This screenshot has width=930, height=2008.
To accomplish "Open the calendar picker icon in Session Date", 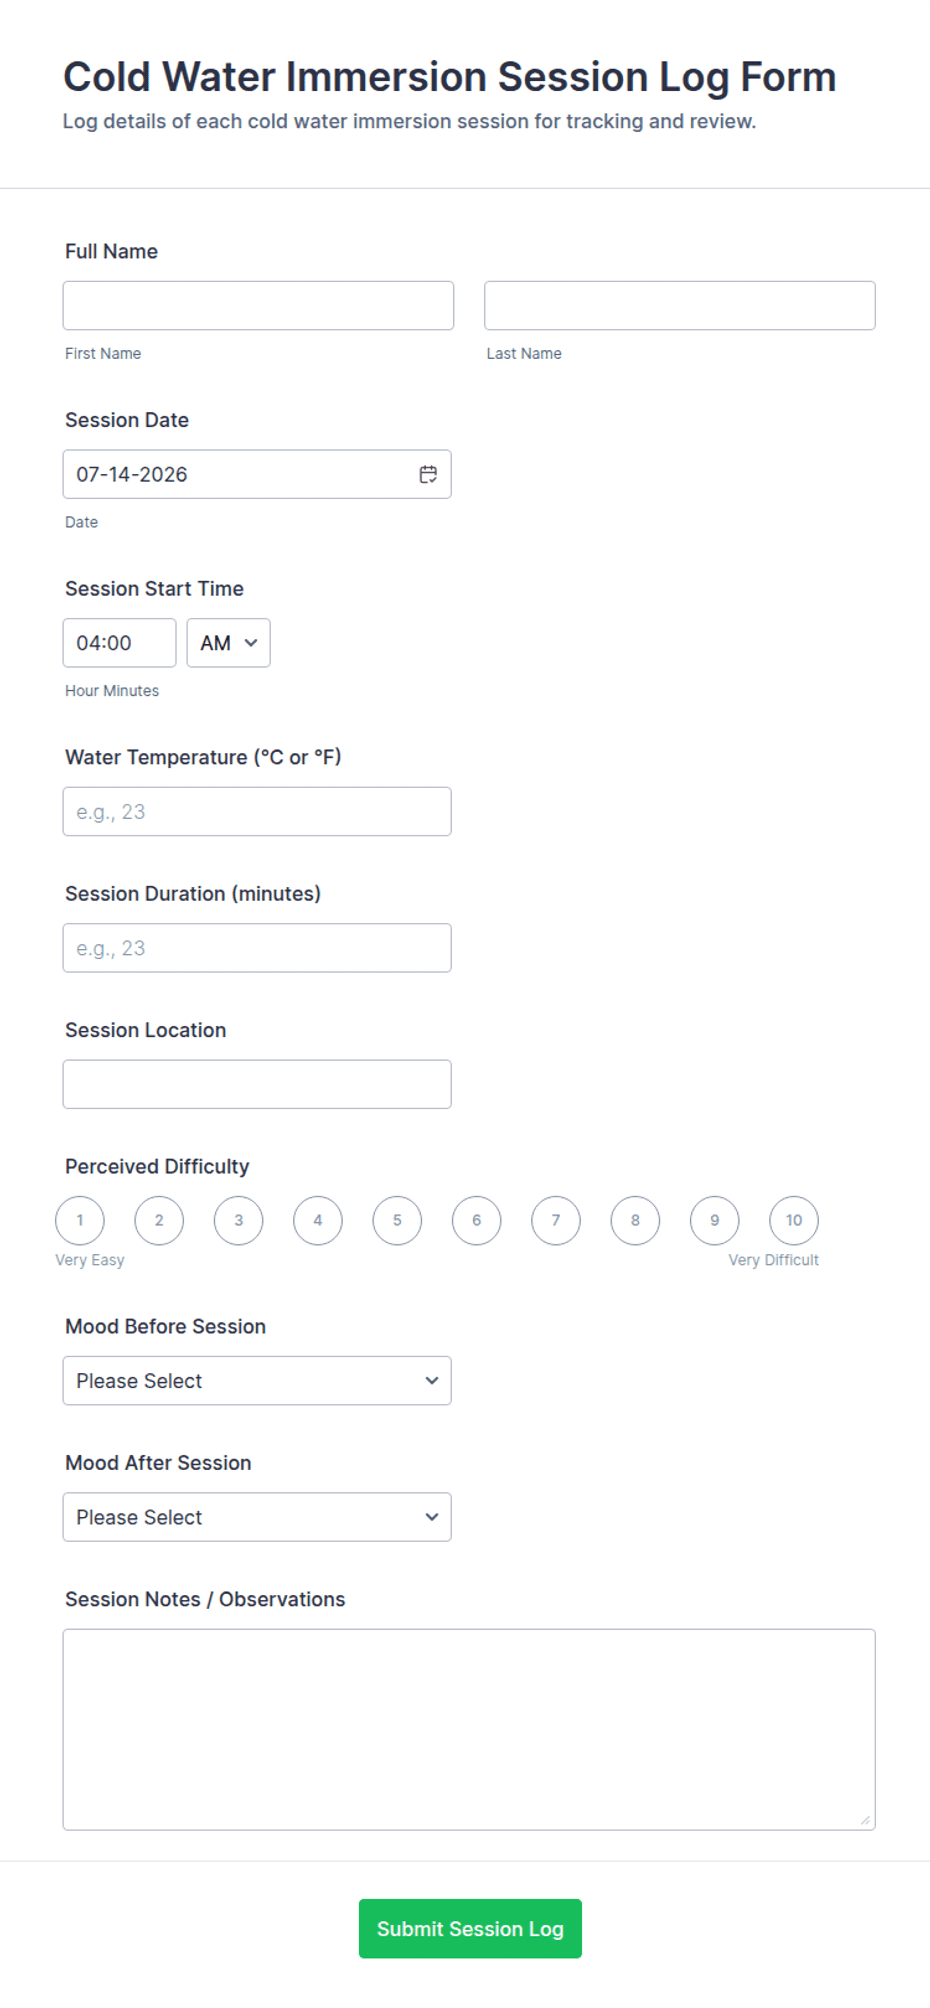I will click(x=428, y=474).
